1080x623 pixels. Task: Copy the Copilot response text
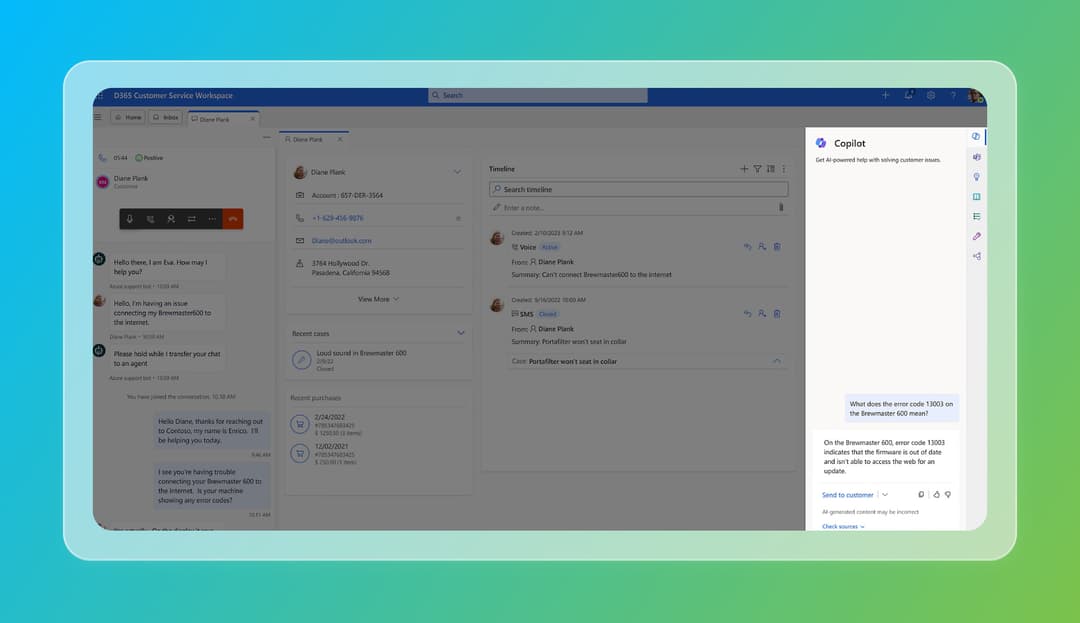click(921, 494)
